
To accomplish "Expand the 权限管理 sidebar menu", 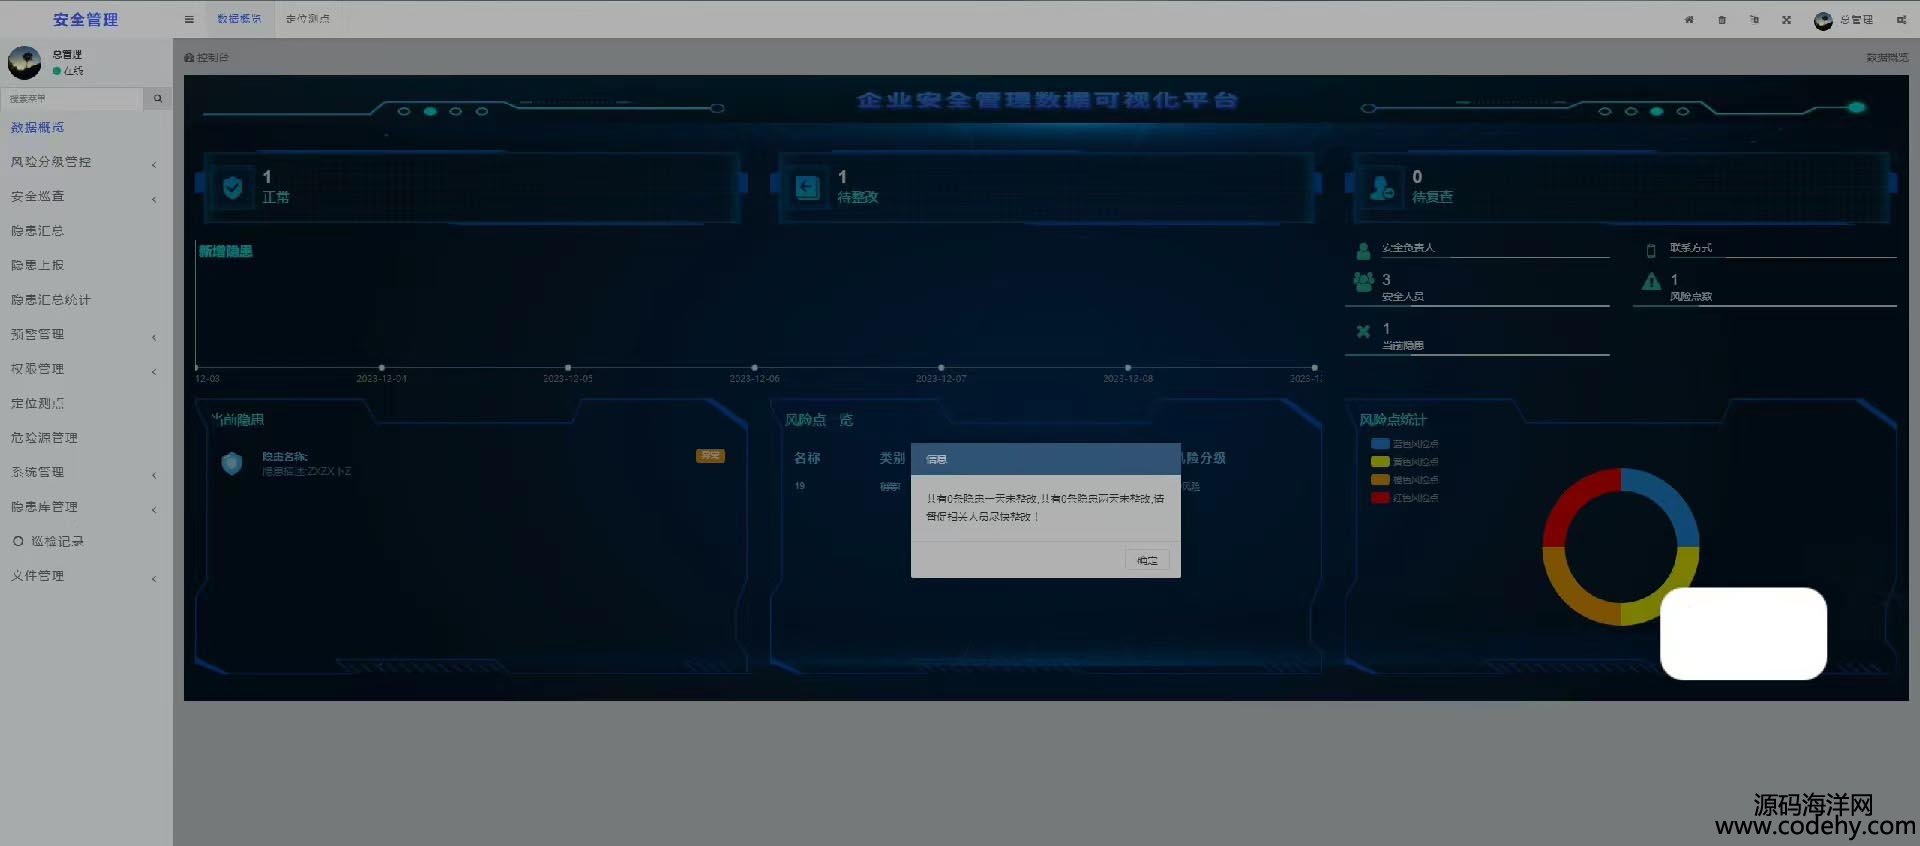I will click(85, 369).
